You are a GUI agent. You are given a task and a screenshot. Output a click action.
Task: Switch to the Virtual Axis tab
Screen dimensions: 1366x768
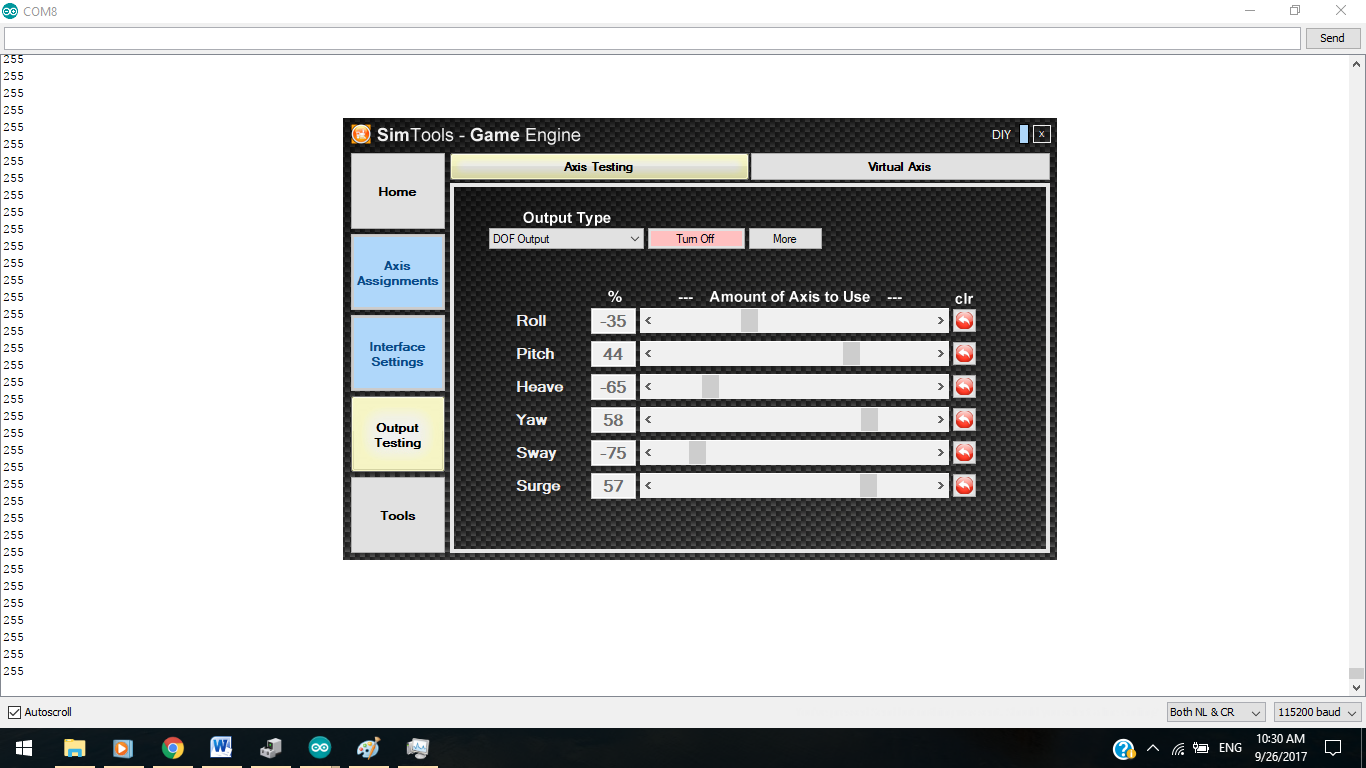(x=900, y=167)
